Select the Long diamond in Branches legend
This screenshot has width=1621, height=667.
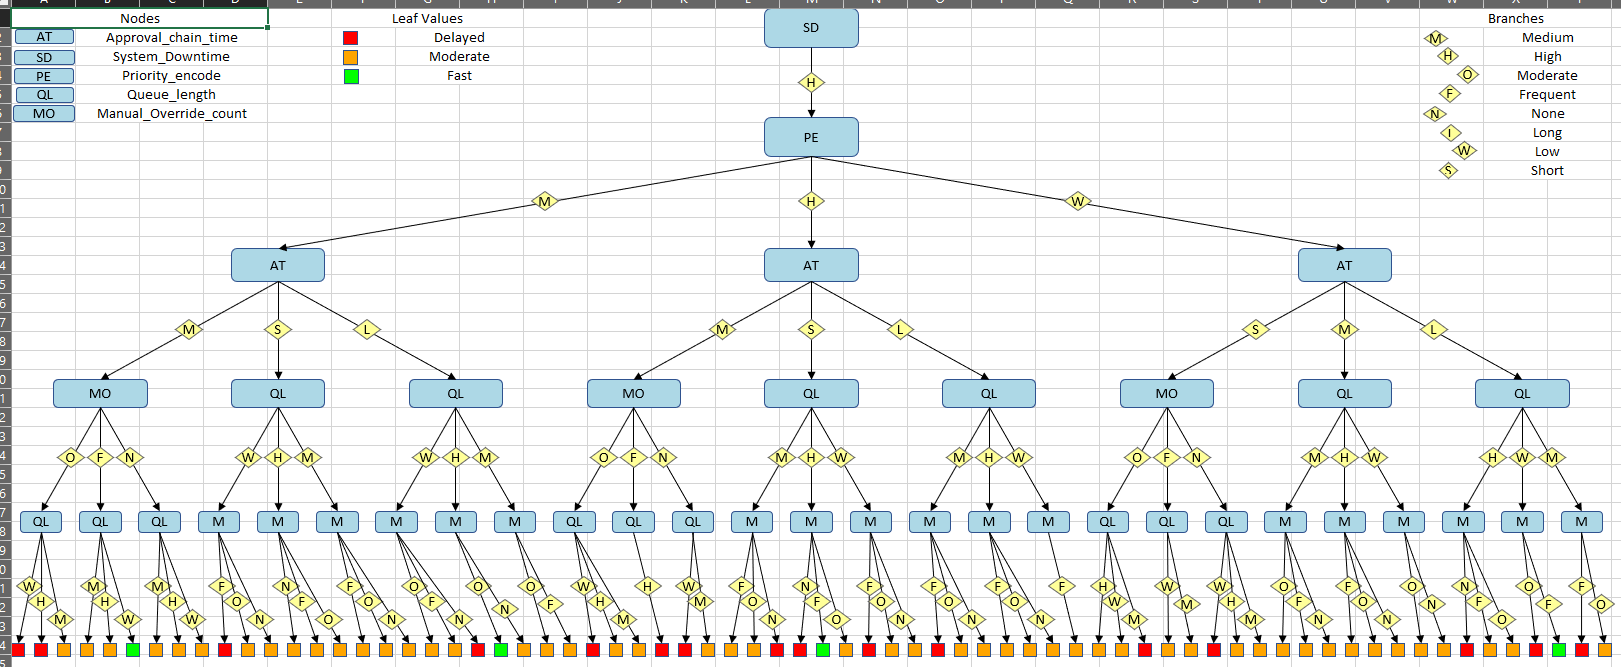[x=1450, y=133]
